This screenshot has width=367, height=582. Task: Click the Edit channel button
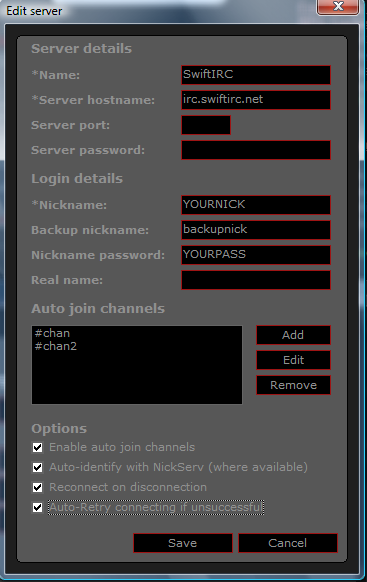pyautogui.click(x=293, y=360)
